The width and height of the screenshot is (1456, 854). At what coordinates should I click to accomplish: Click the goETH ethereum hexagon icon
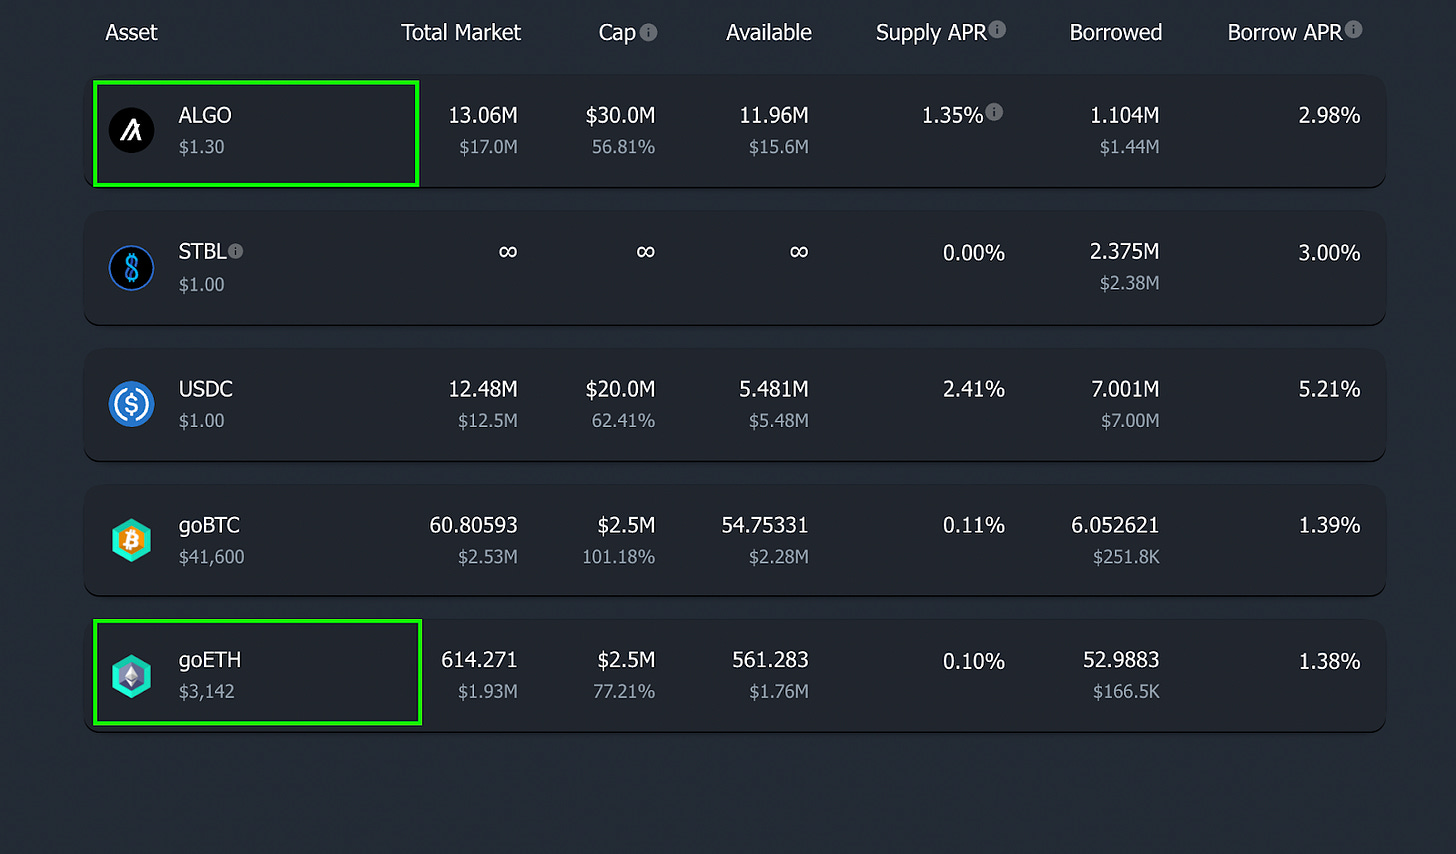click(131, 676)
